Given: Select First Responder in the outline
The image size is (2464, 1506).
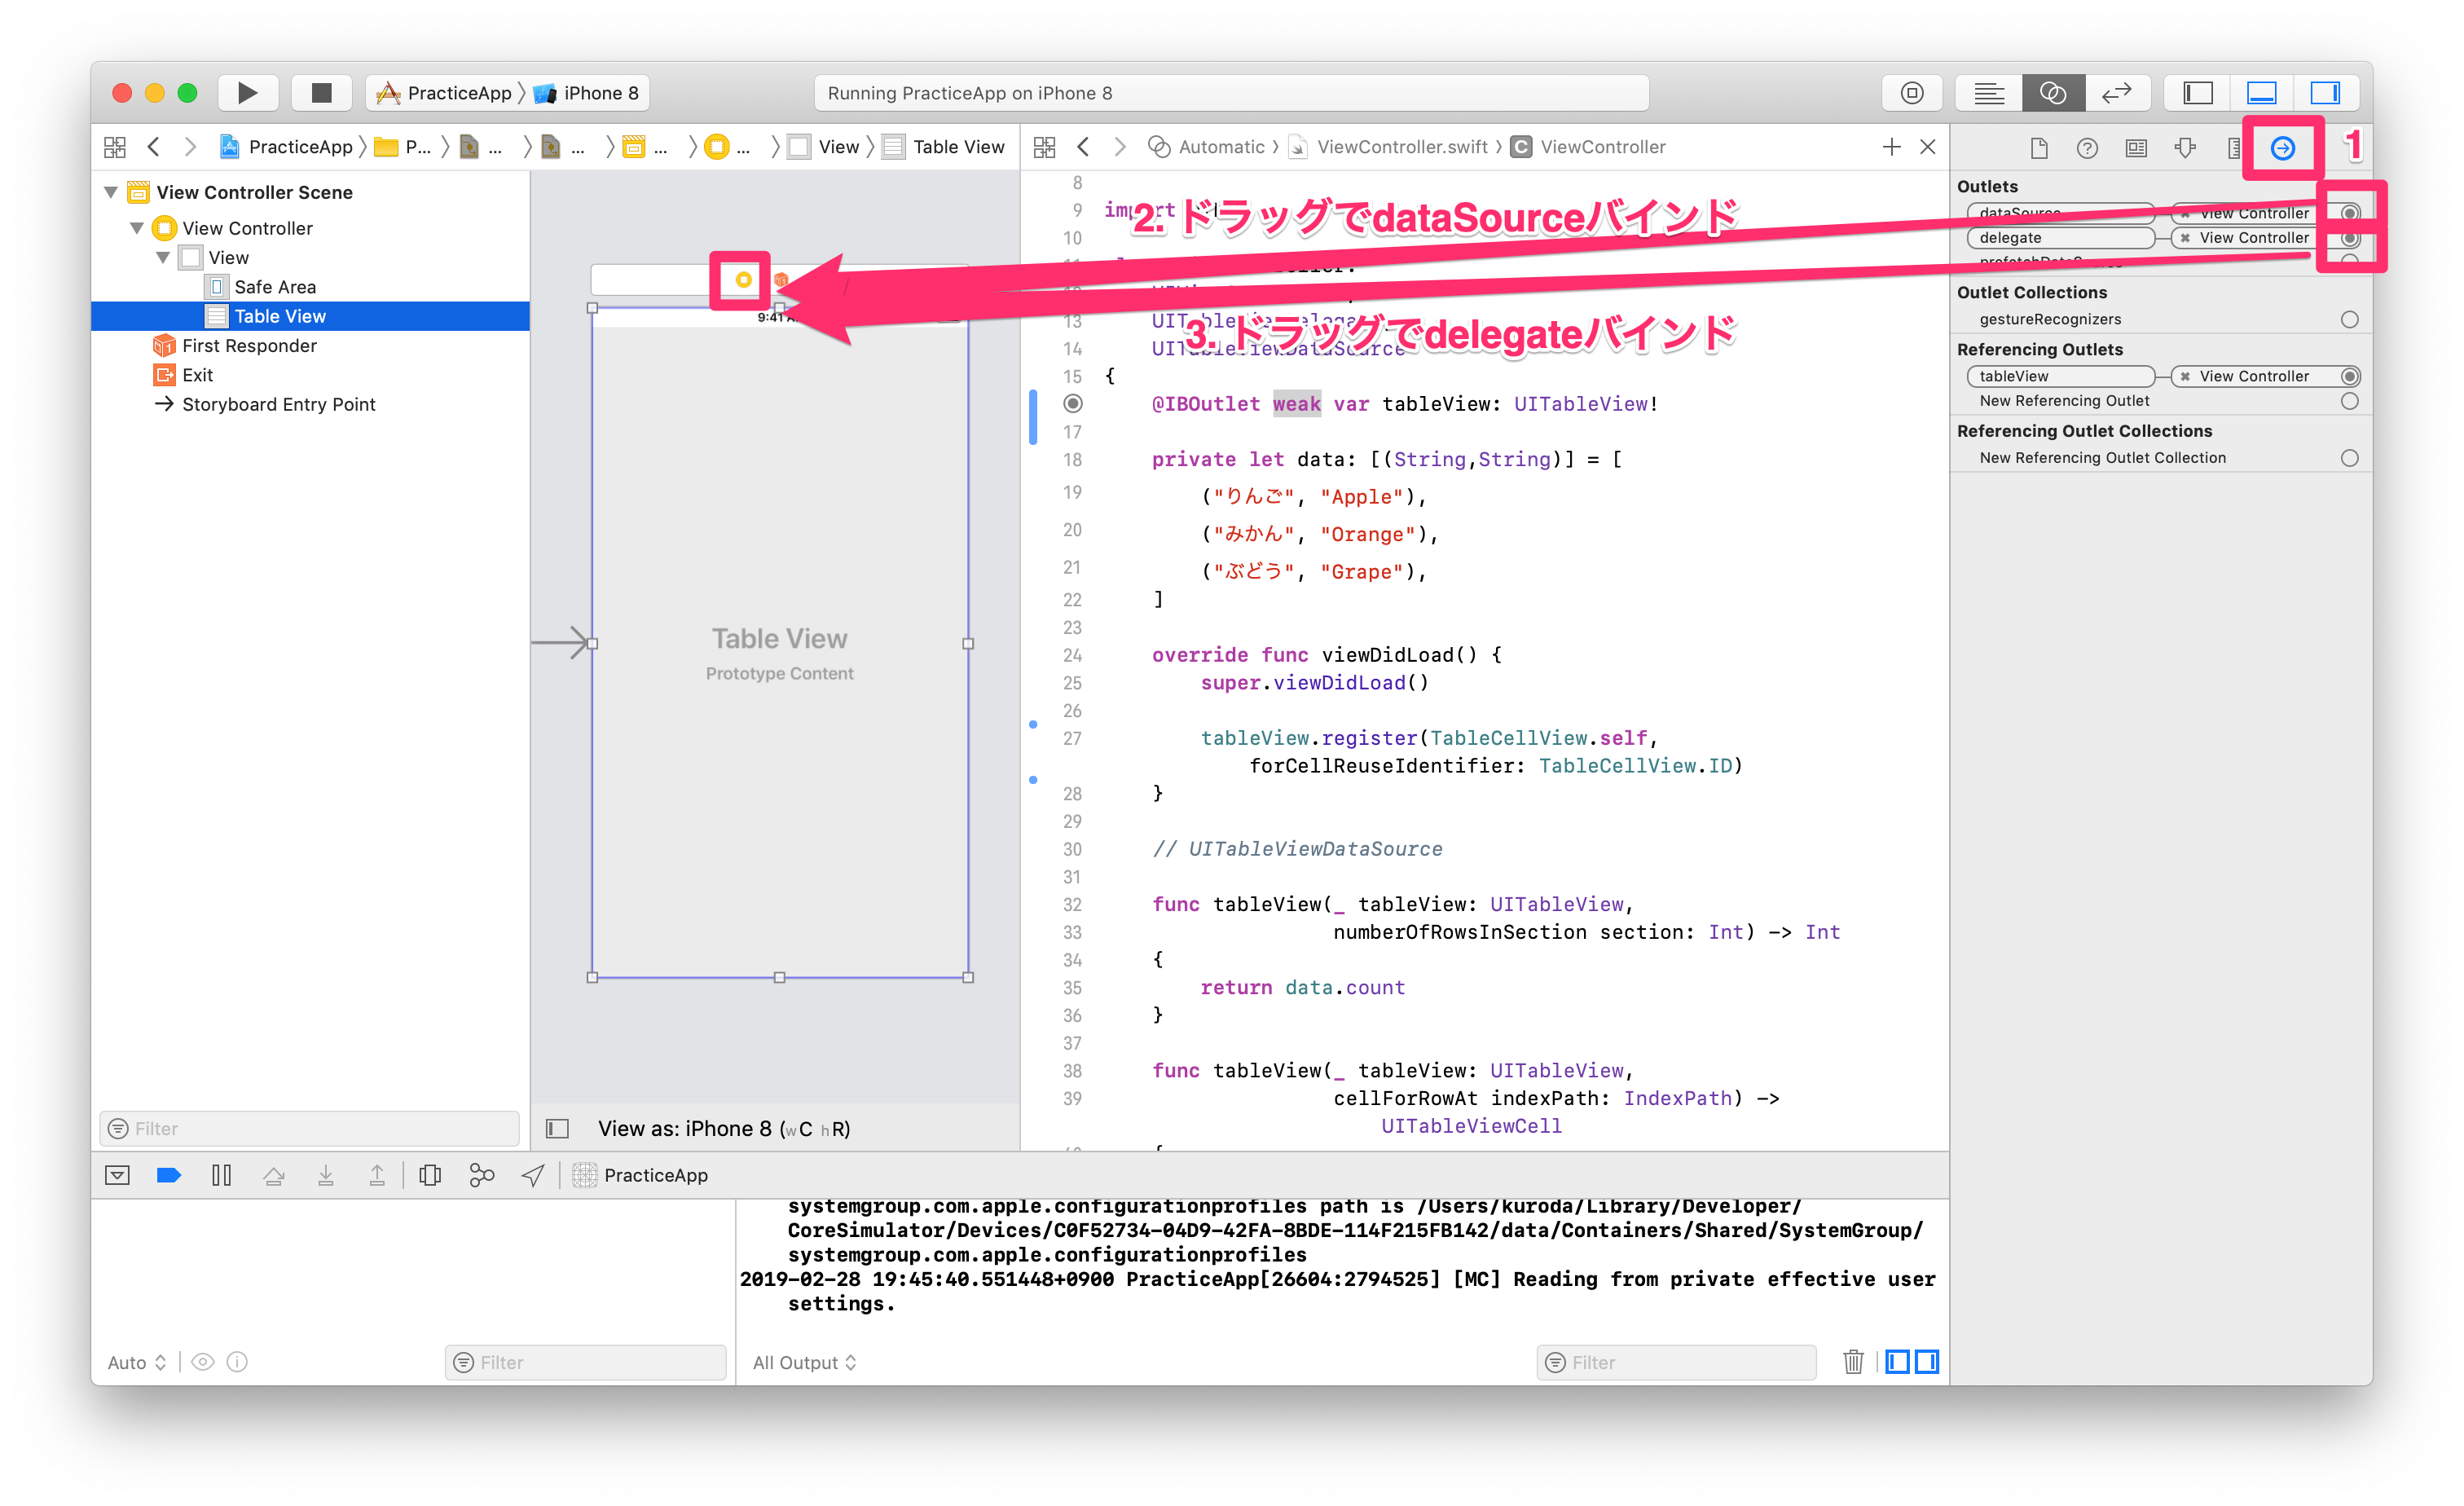Looking at the screenshot, I should 249,346.
